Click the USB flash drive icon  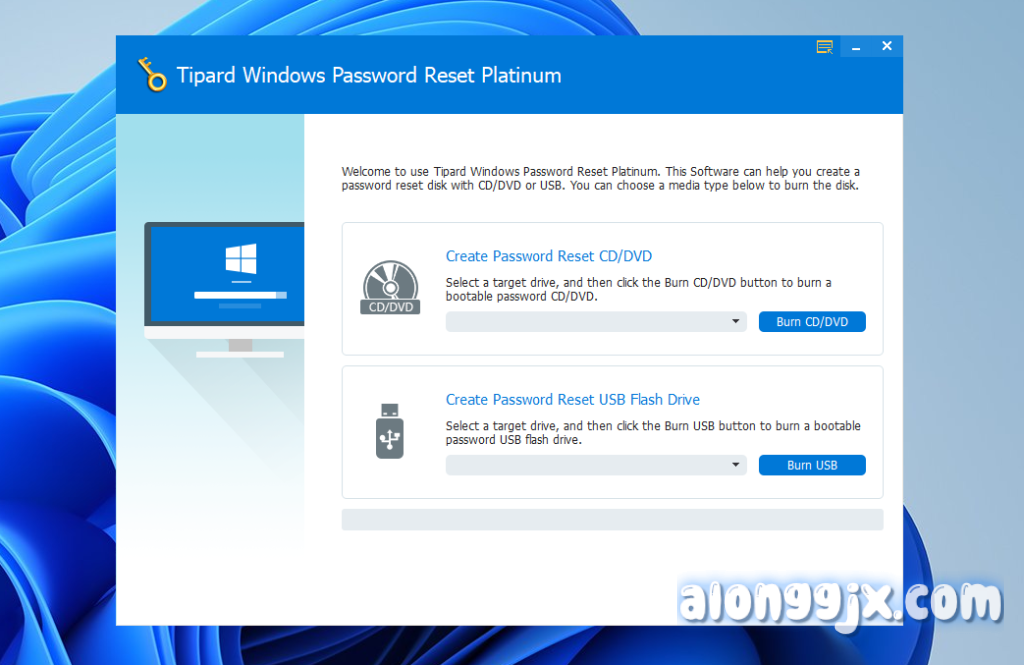point(389,431)
